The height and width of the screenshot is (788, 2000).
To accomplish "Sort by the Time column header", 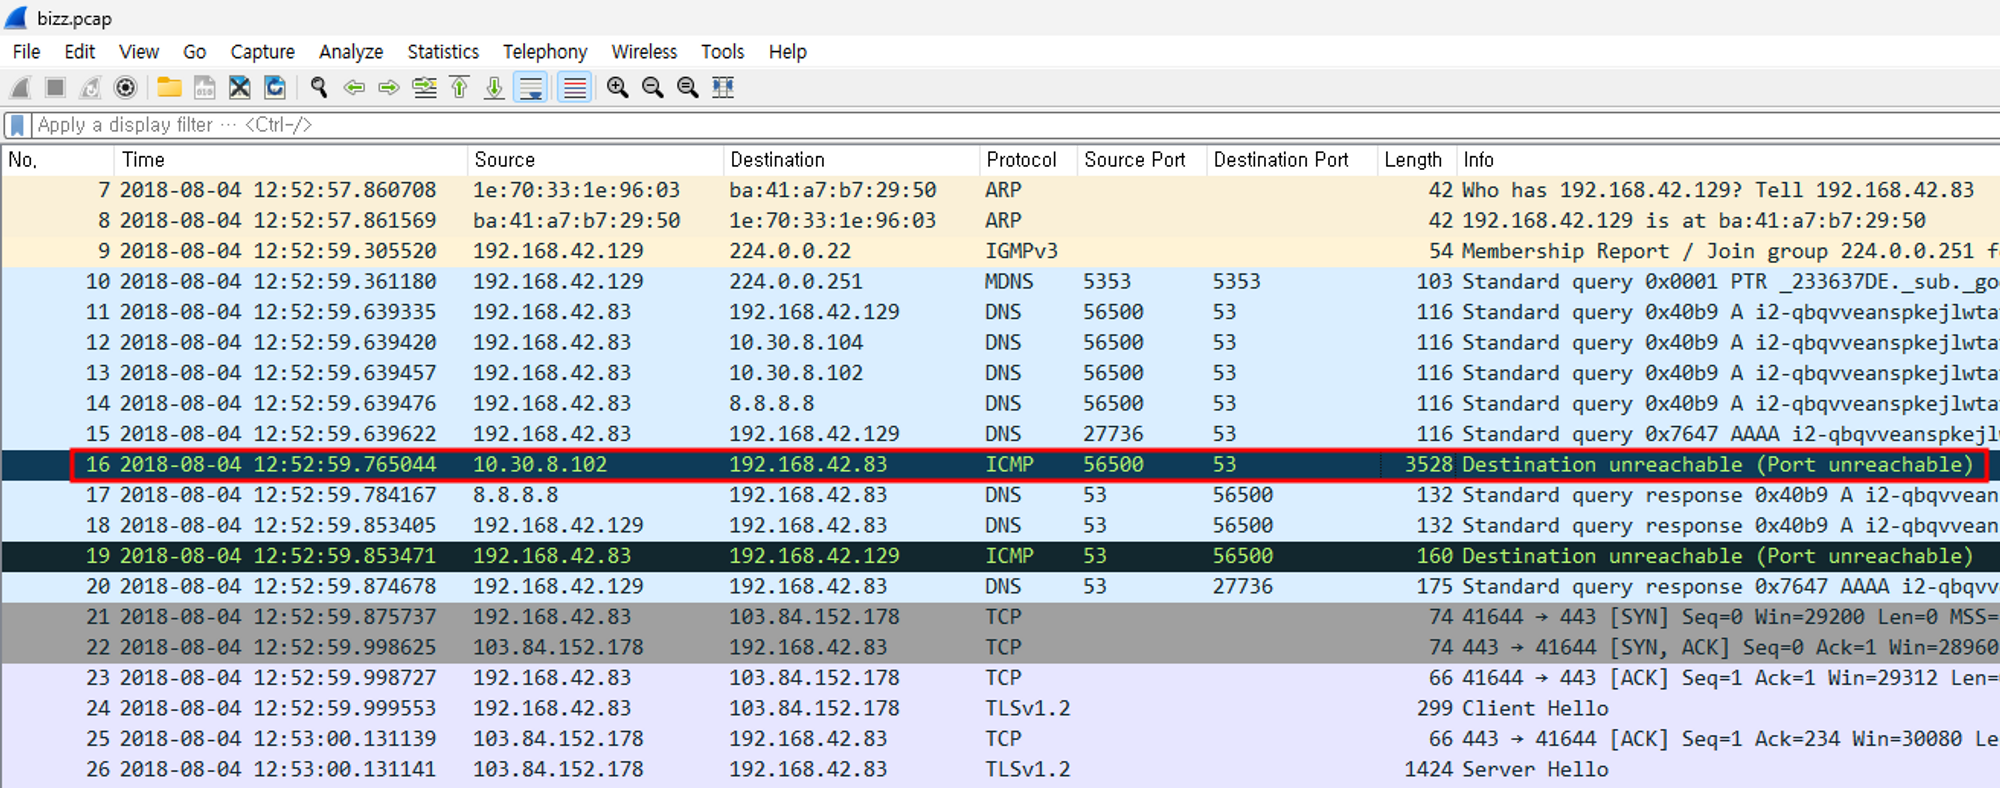I will click(291, 160).
